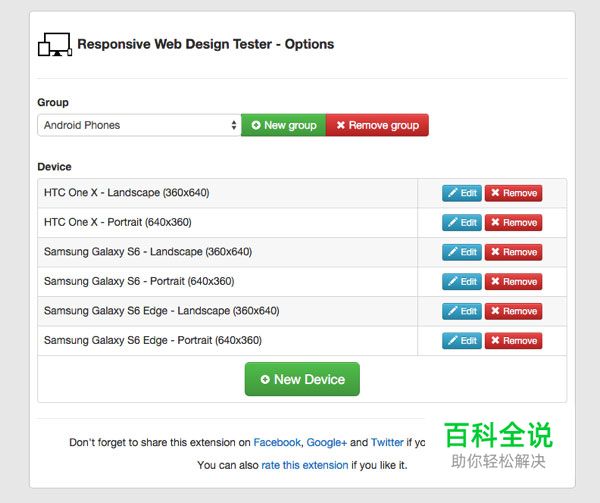
Task: Open the Google+ share link
Action: (x=327, y=443)
